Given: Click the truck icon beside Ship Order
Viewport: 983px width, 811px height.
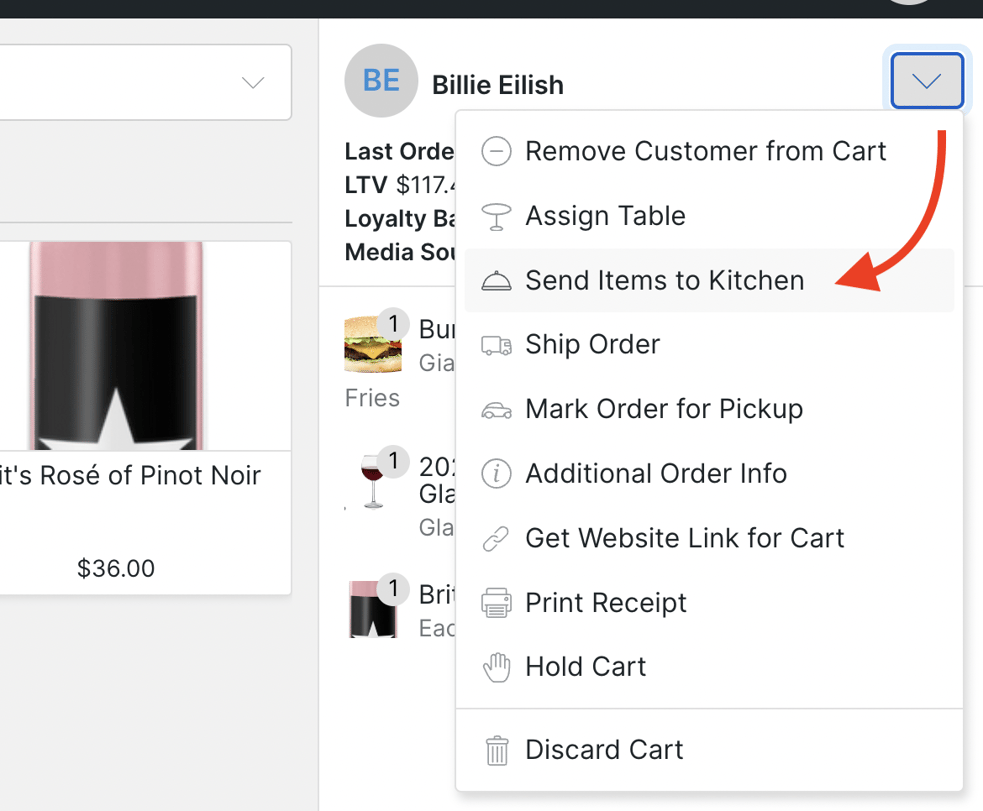Looking at the screenshot, I should pos(496,345).
